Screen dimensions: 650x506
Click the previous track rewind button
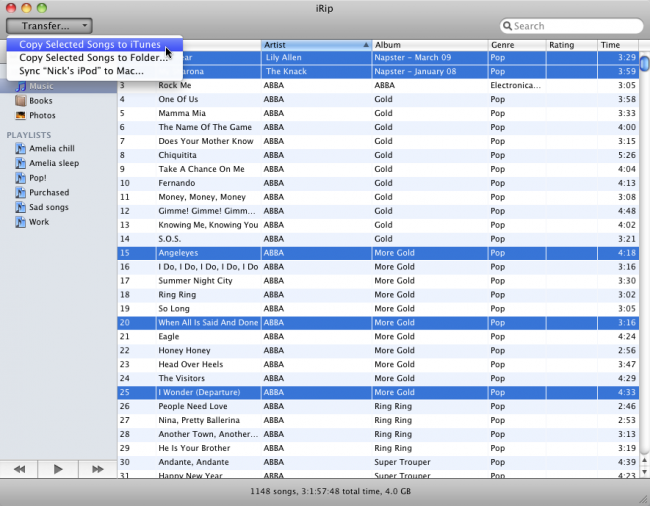pyautogui.click(x=19, y=469)
